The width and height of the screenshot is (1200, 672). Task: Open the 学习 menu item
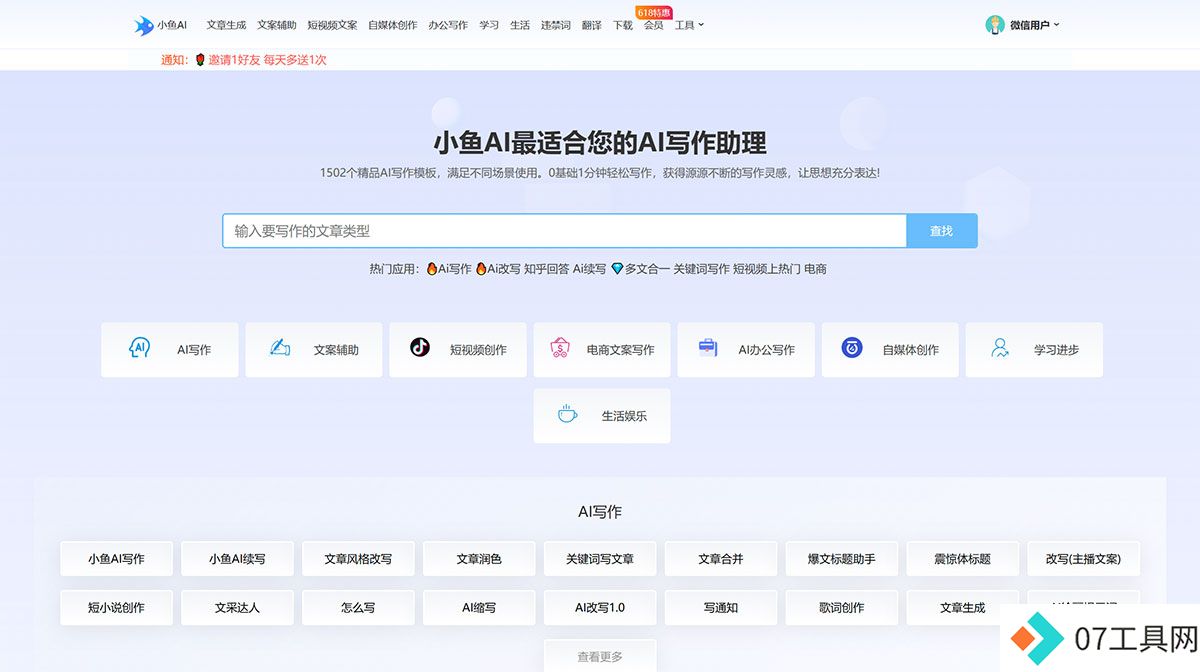[489, 25]
